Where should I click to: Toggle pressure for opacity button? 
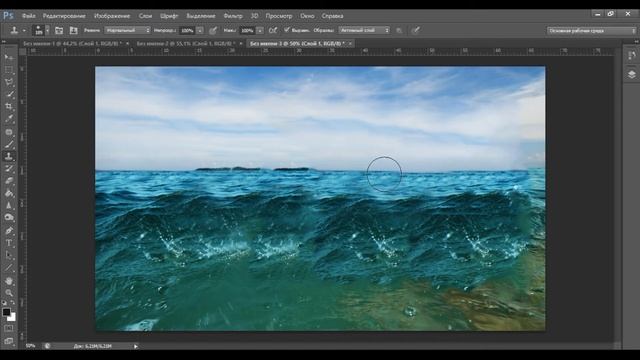(x=213, y=30)
